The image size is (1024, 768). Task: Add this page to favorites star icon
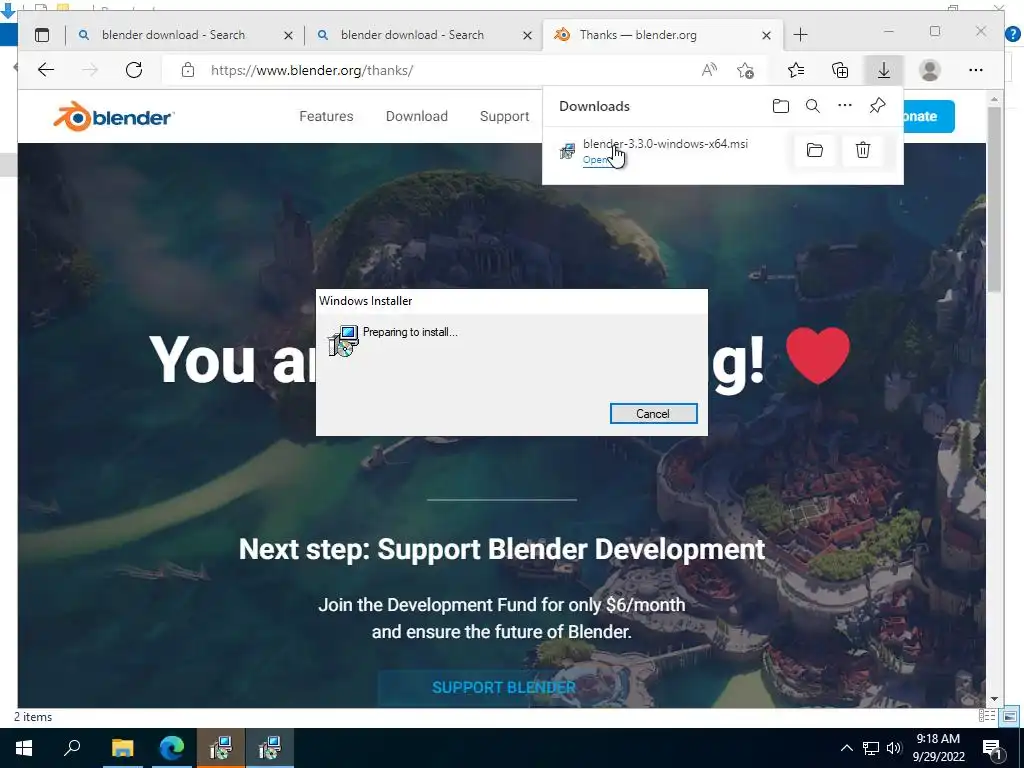coord(745,70)
